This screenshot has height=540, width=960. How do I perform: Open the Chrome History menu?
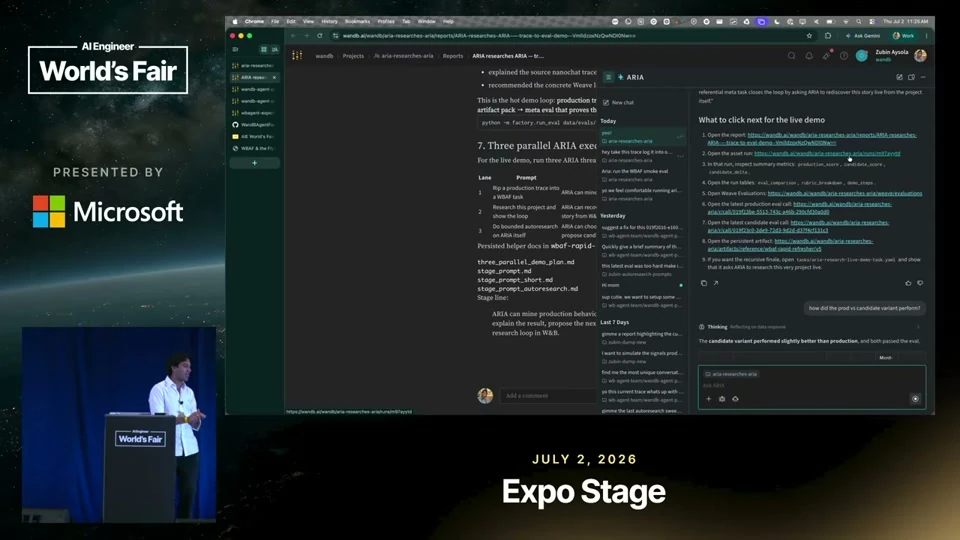(x=329, y=21)
